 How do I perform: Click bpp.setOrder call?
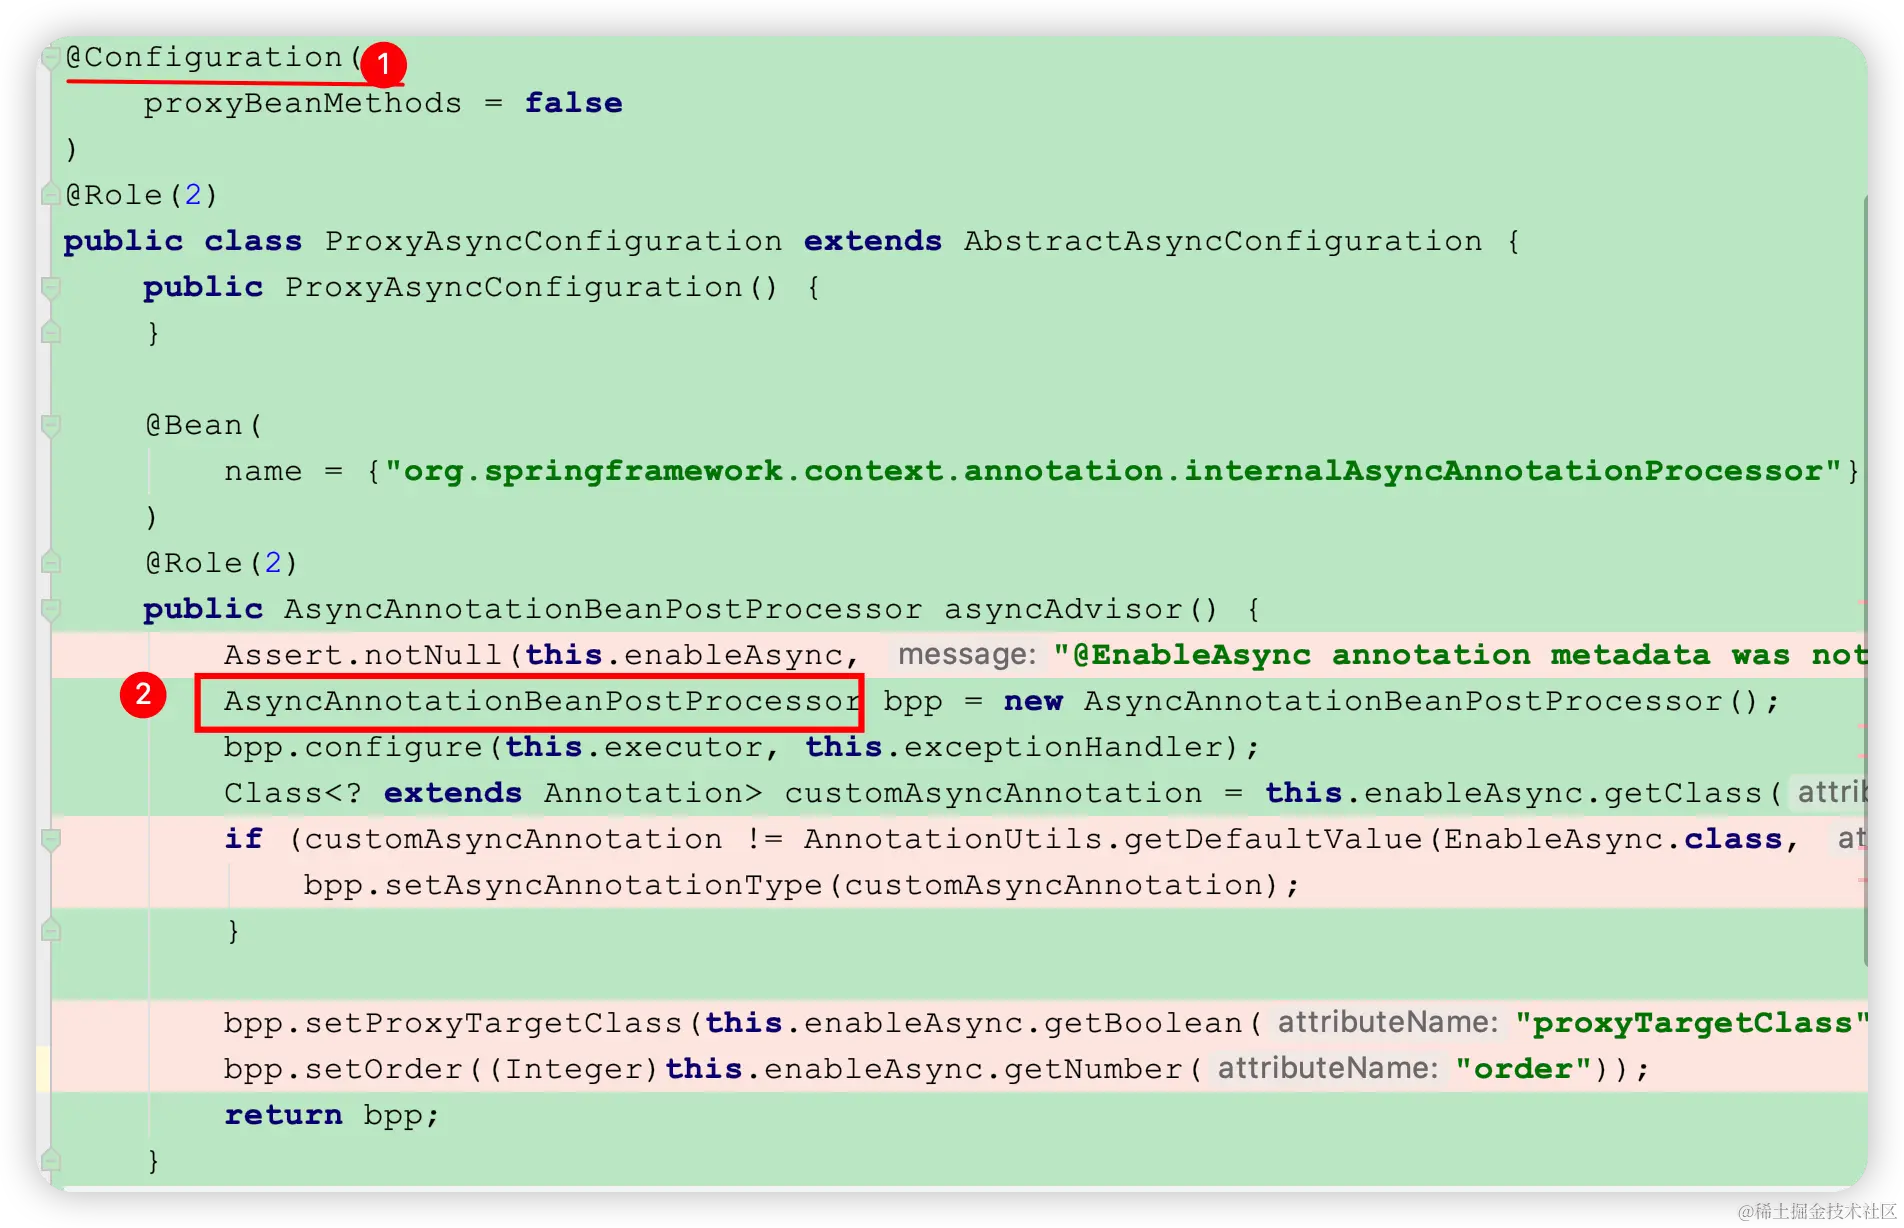tap(343, 1069)
